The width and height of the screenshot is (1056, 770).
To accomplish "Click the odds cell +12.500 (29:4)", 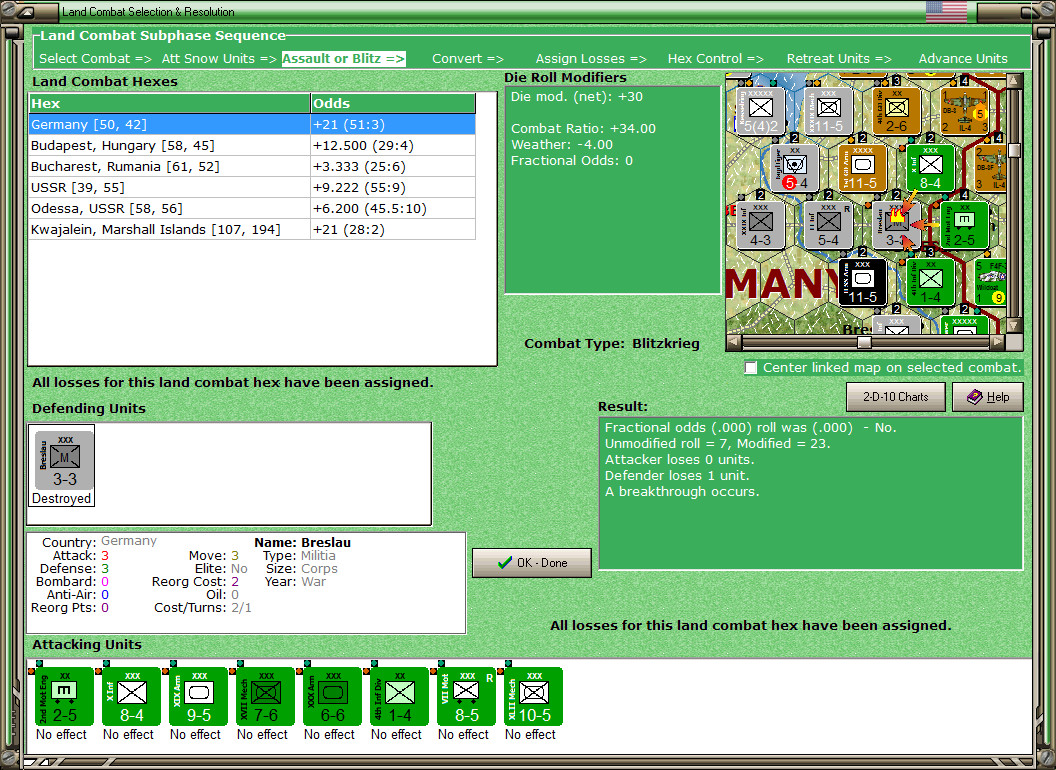I will coord(393,146).
